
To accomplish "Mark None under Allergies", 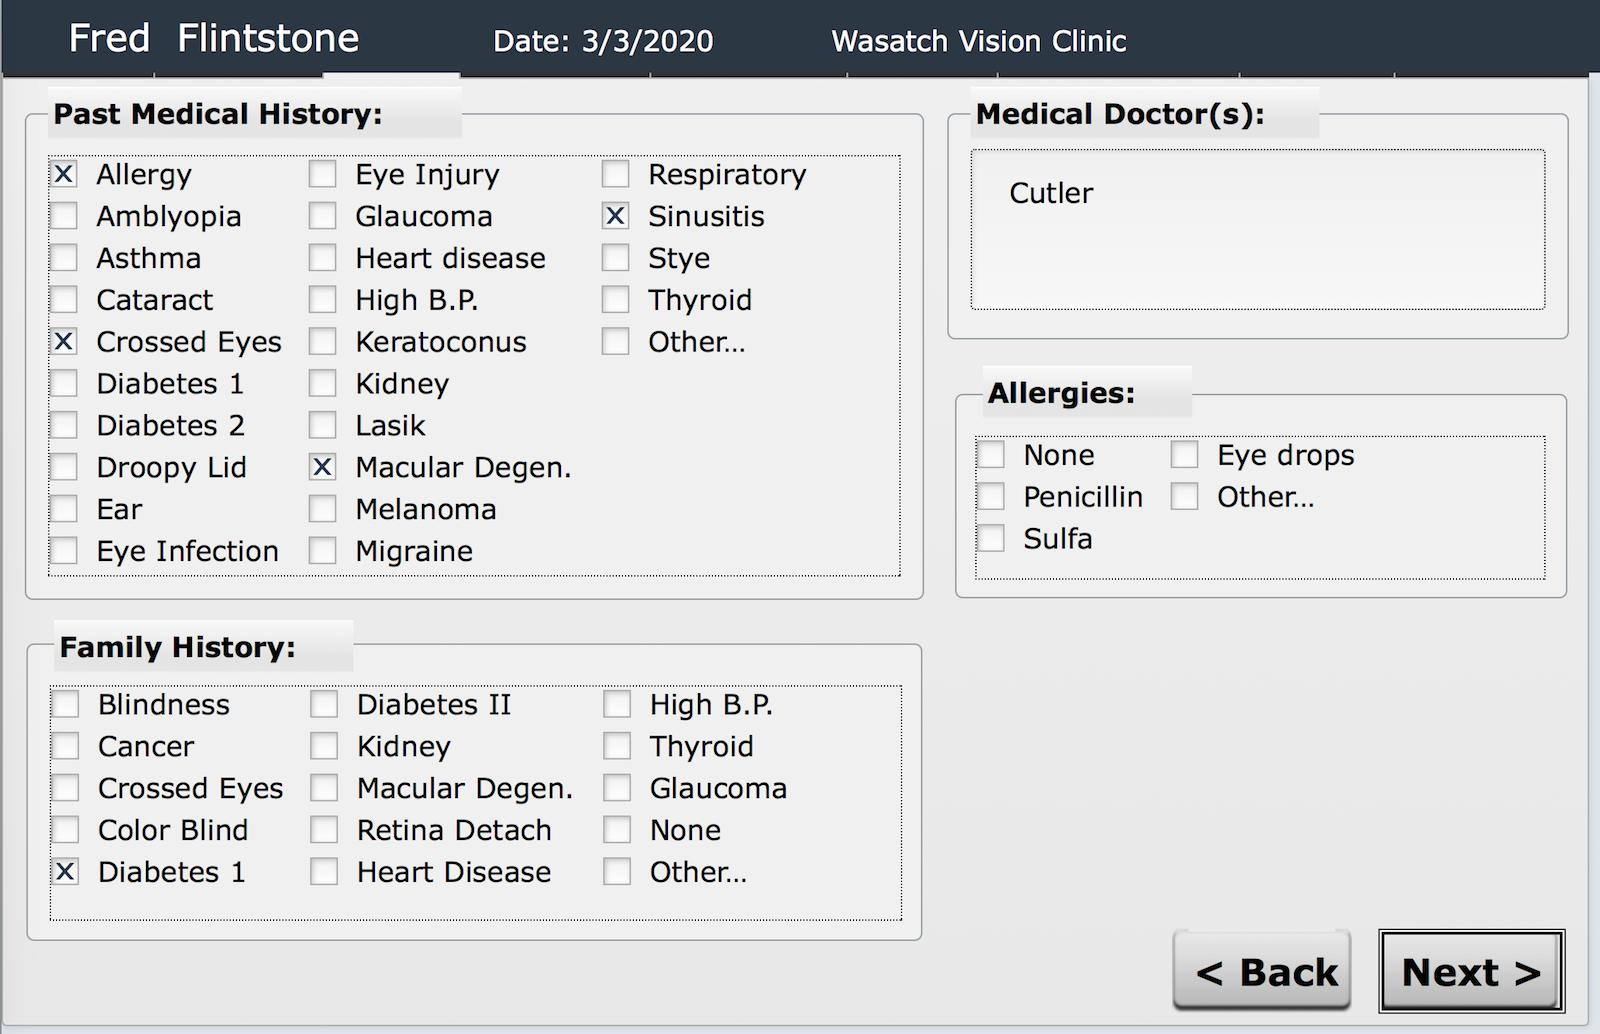I will (991, 455).
